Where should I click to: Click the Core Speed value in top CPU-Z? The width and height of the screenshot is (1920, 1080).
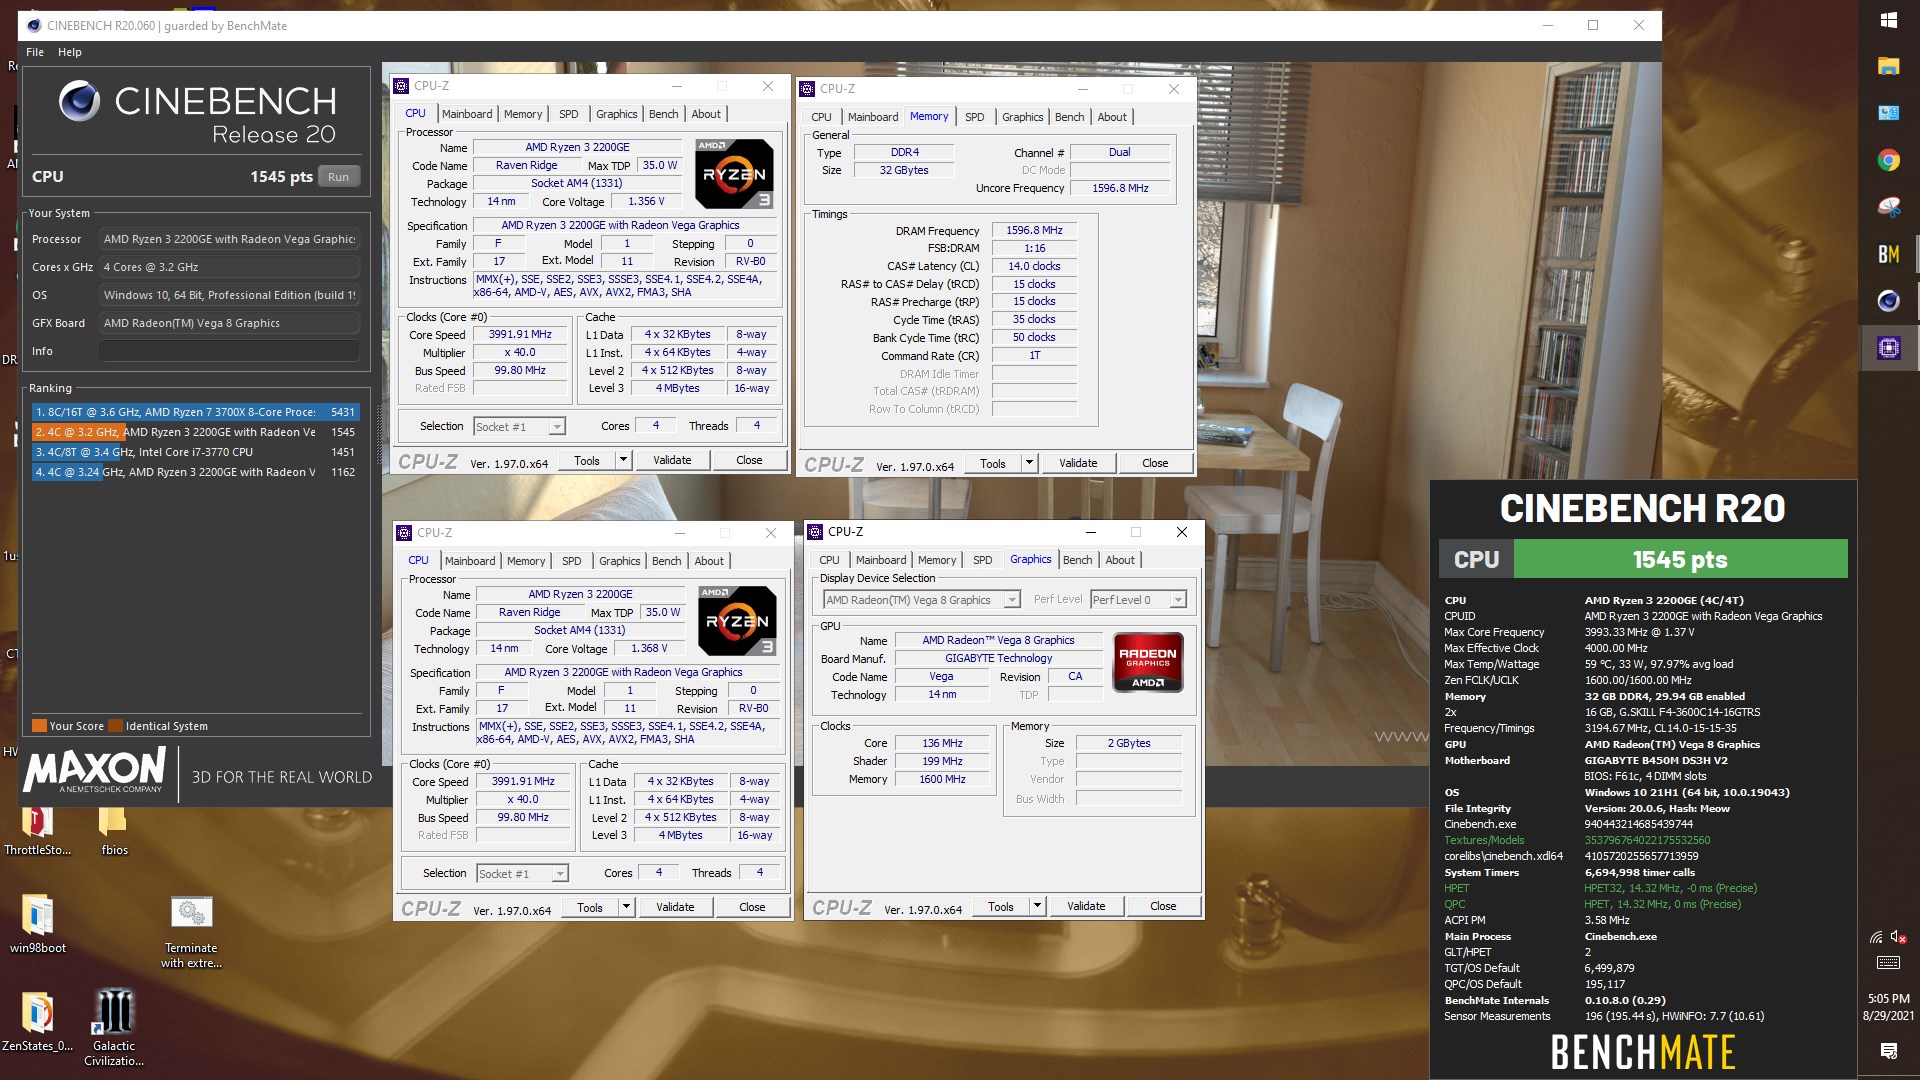point(520,335)
